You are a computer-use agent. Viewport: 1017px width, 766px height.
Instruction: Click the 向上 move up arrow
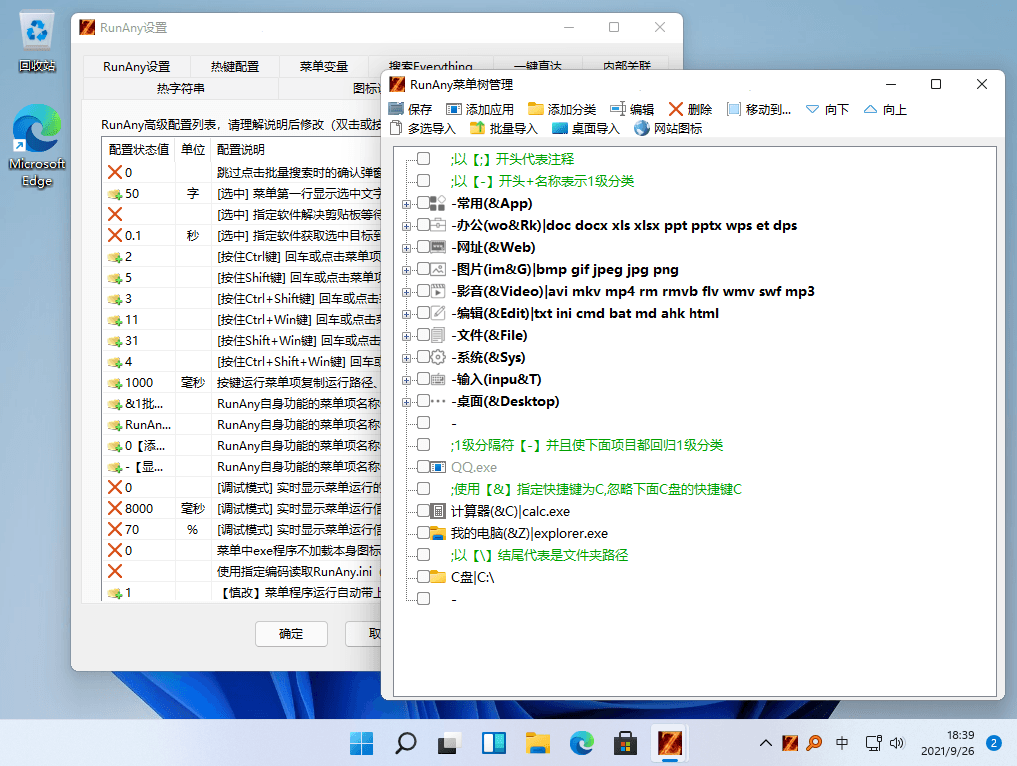pyautogui.click(x=870, y=109)
